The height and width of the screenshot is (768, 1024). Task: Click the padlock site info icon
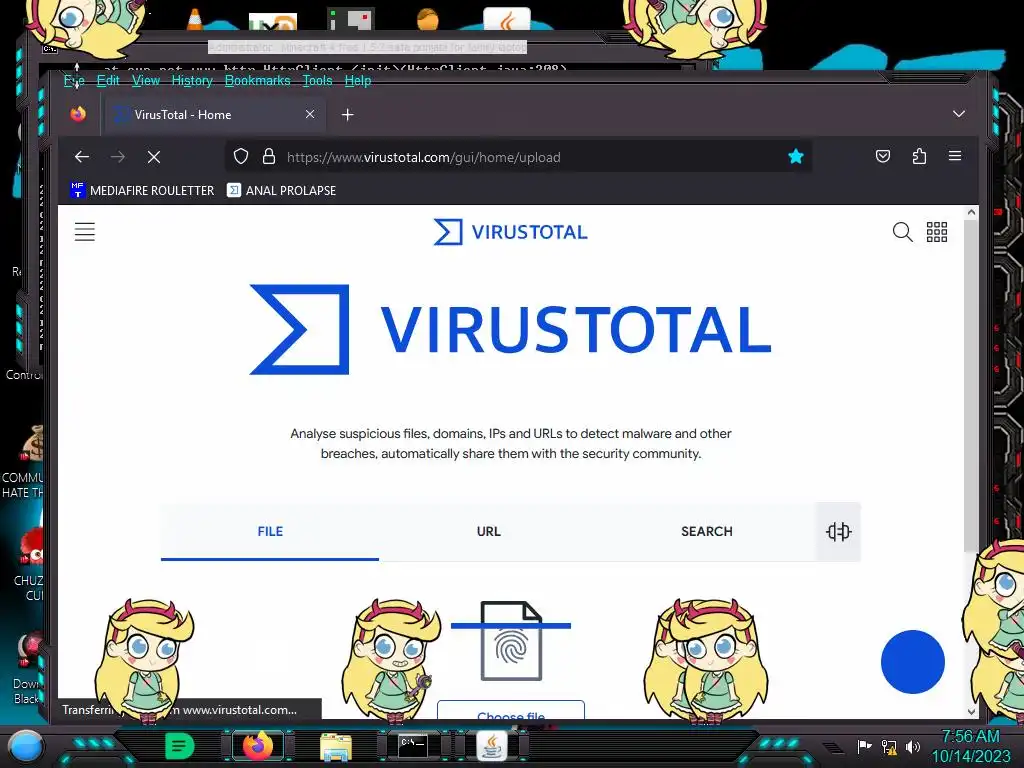[x=268, y=157]
